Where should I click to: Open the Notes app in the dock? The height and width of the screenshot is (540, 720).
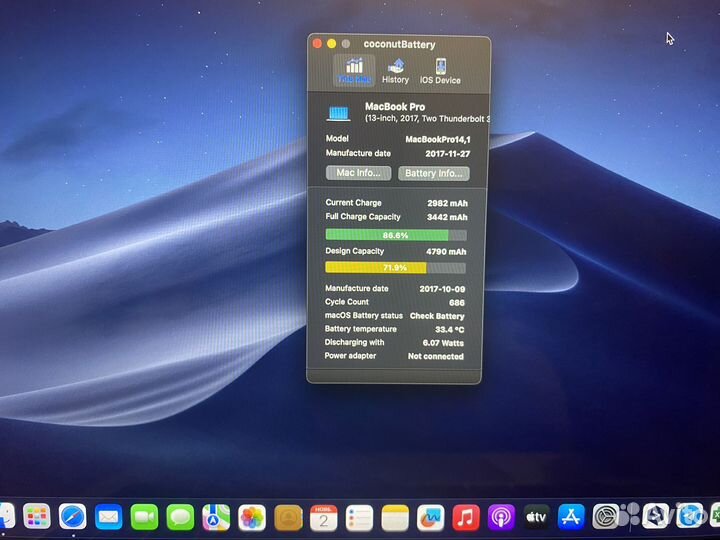pyautogui.click(x=395, y=518)
